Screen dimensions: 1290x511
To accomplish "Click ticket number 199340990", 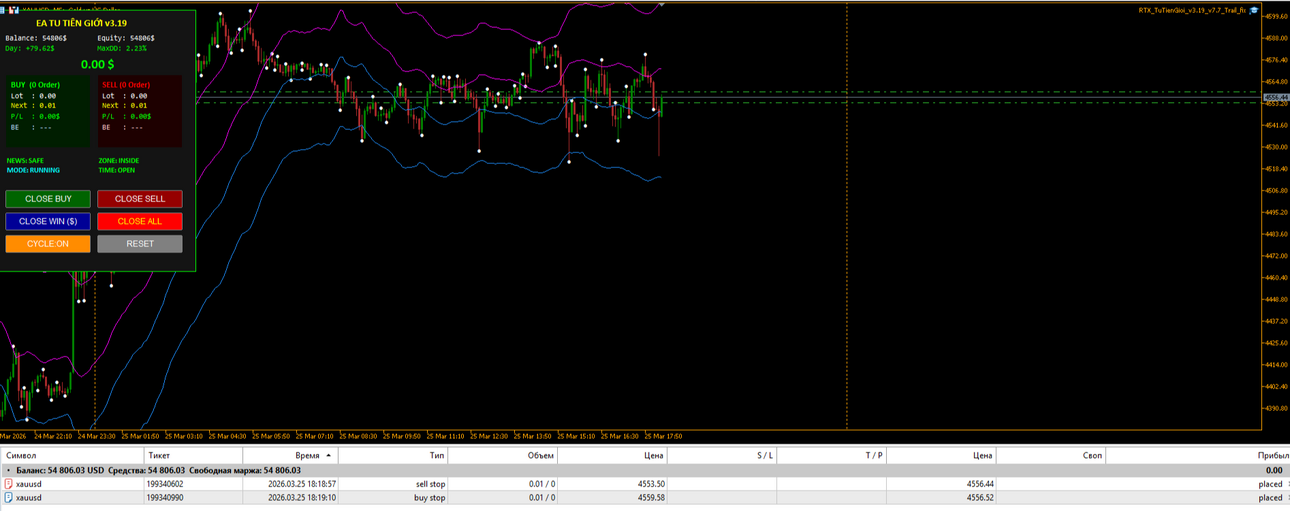I will 165,497.
